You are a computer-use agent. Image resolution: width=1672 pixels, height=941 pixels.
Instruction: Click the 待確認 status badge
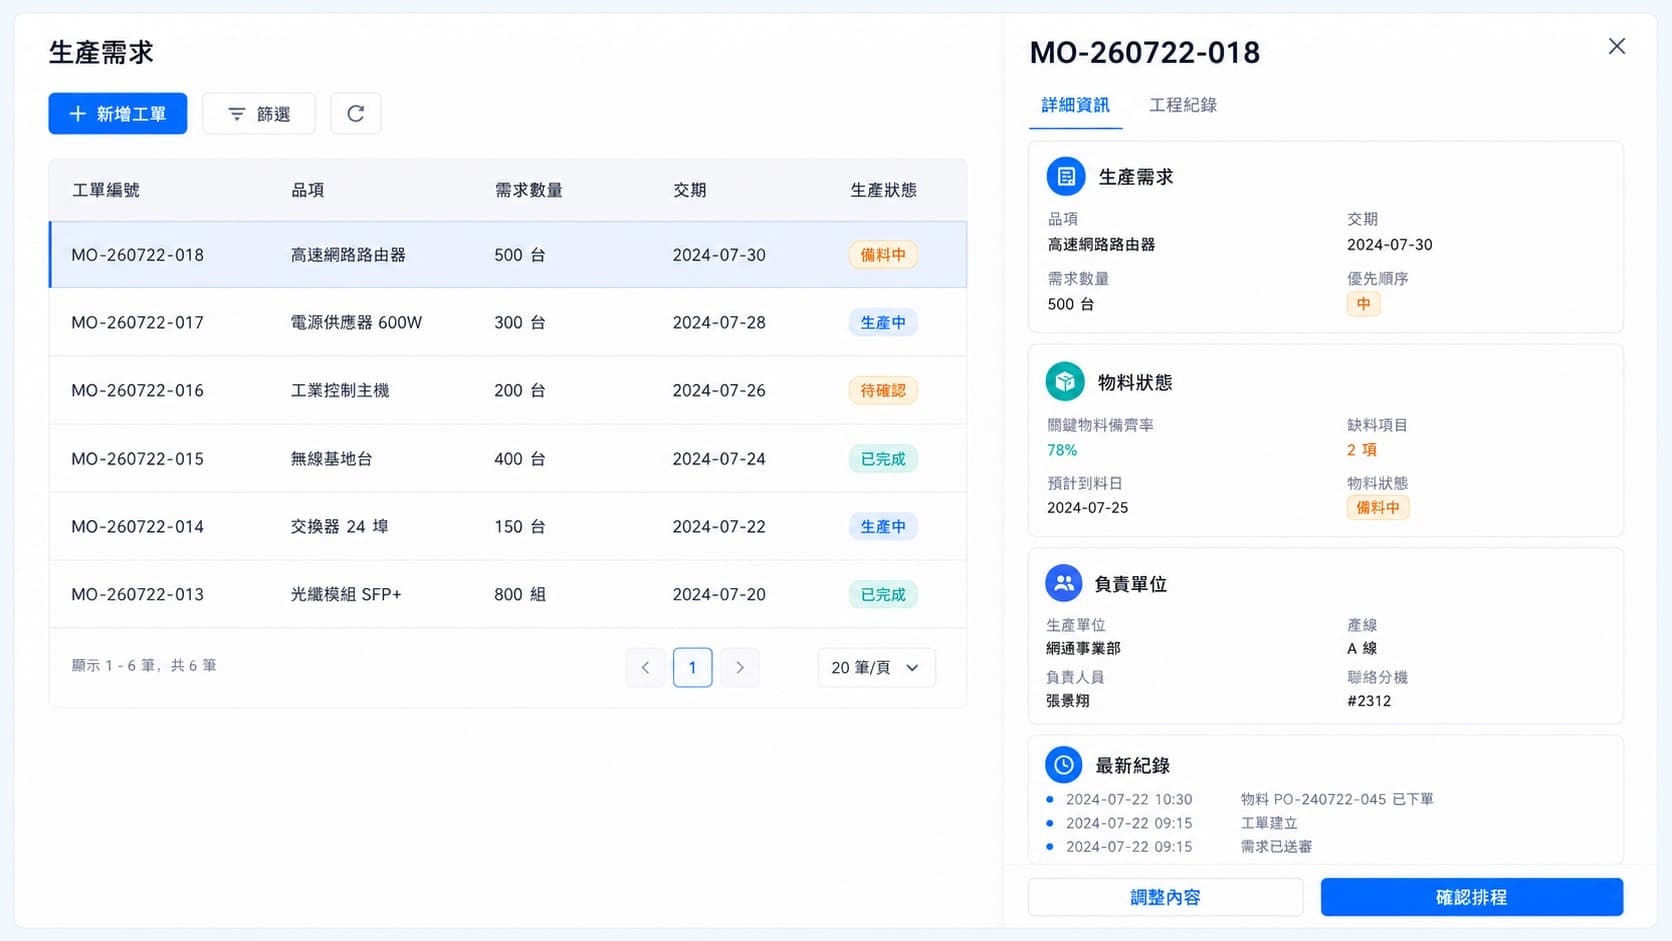883,391
